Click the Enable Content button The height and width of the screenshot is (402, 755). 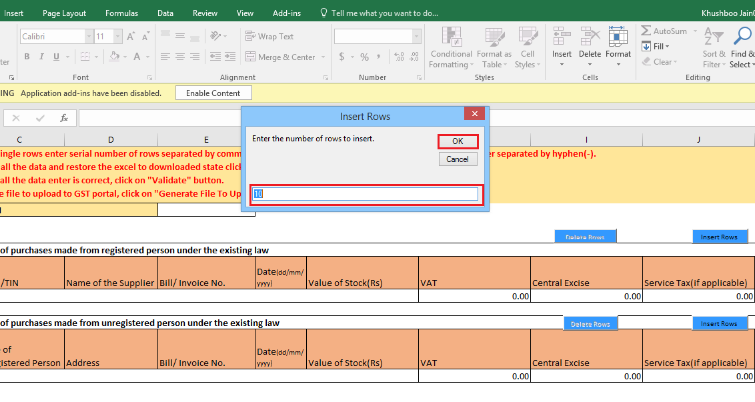[x=212, y=93]
